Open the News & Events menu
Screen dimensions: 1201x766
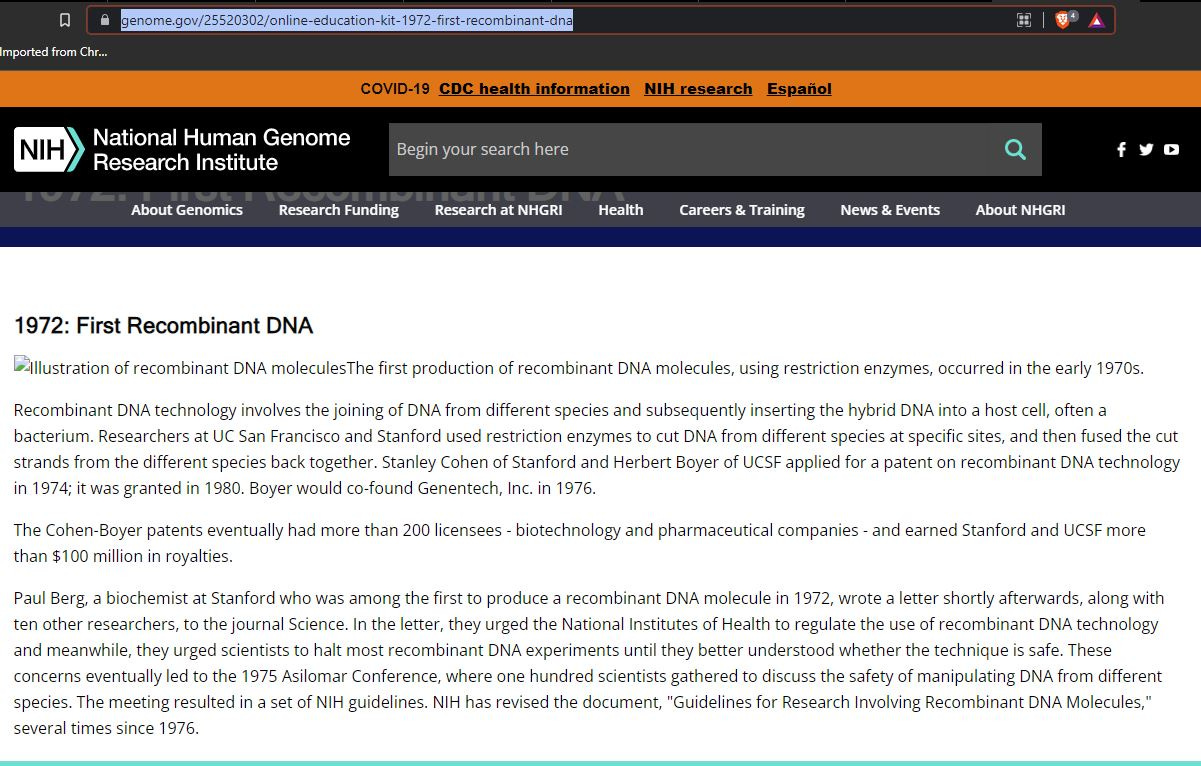[x=890, y=210]
